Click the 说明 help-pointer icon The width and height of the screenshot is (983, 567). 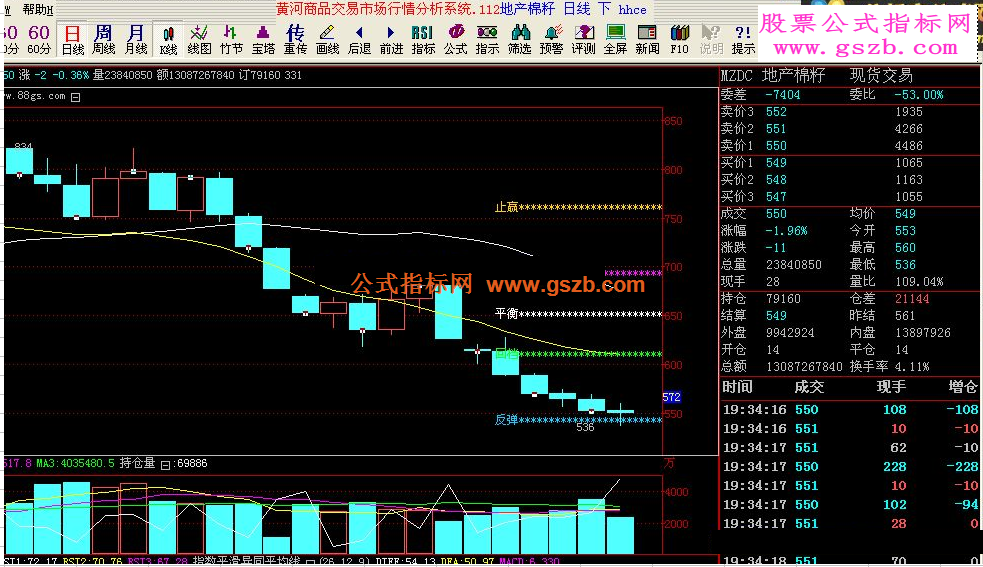(x=712, y=39)
